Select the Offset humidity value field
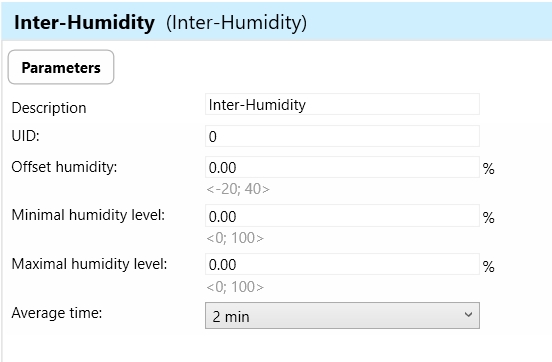This screenshot has width=552, height=362. (342, 167)
